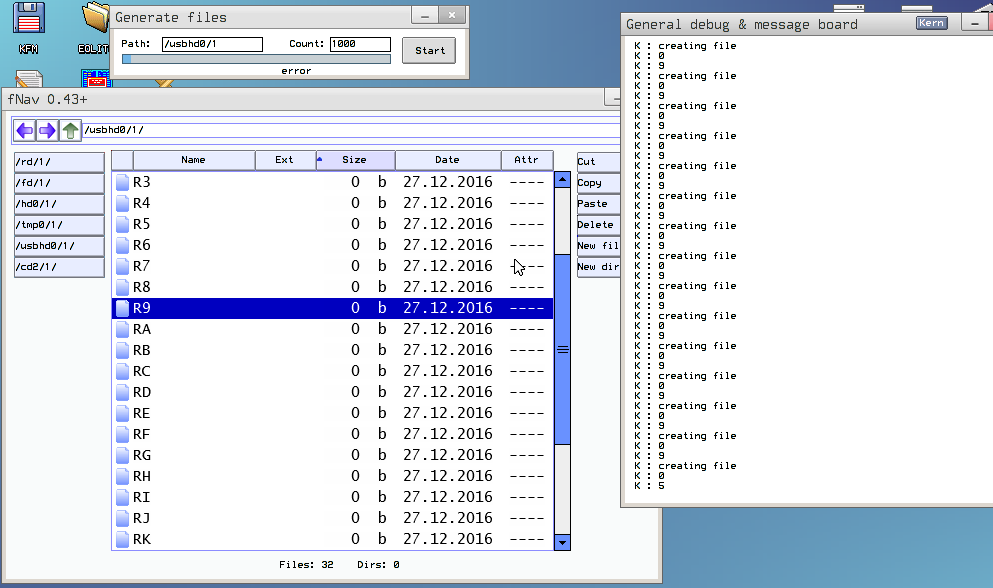Sort files by the Name column header
The image size is (993, 588).
pyautogui.click(x=193, y=160)
